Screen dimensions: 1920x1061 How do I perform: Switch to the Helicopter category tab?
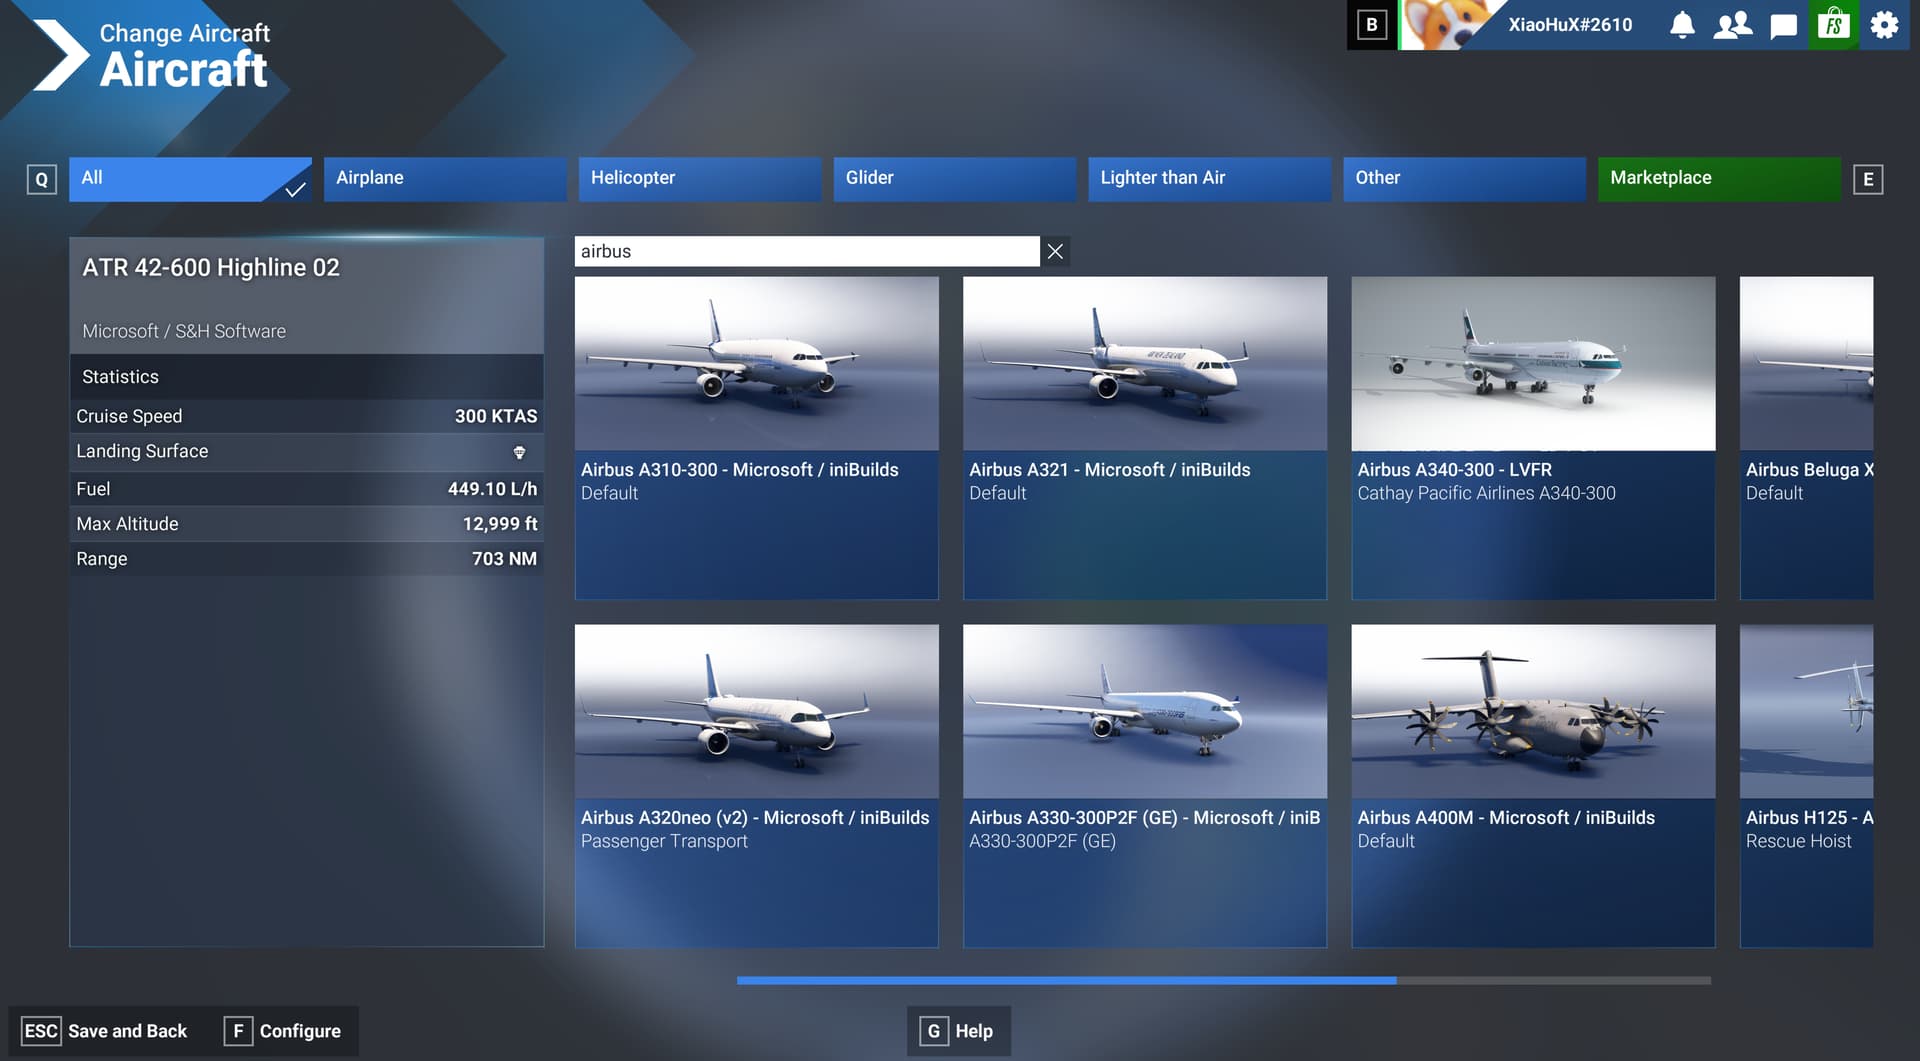(x=699, y=179)
